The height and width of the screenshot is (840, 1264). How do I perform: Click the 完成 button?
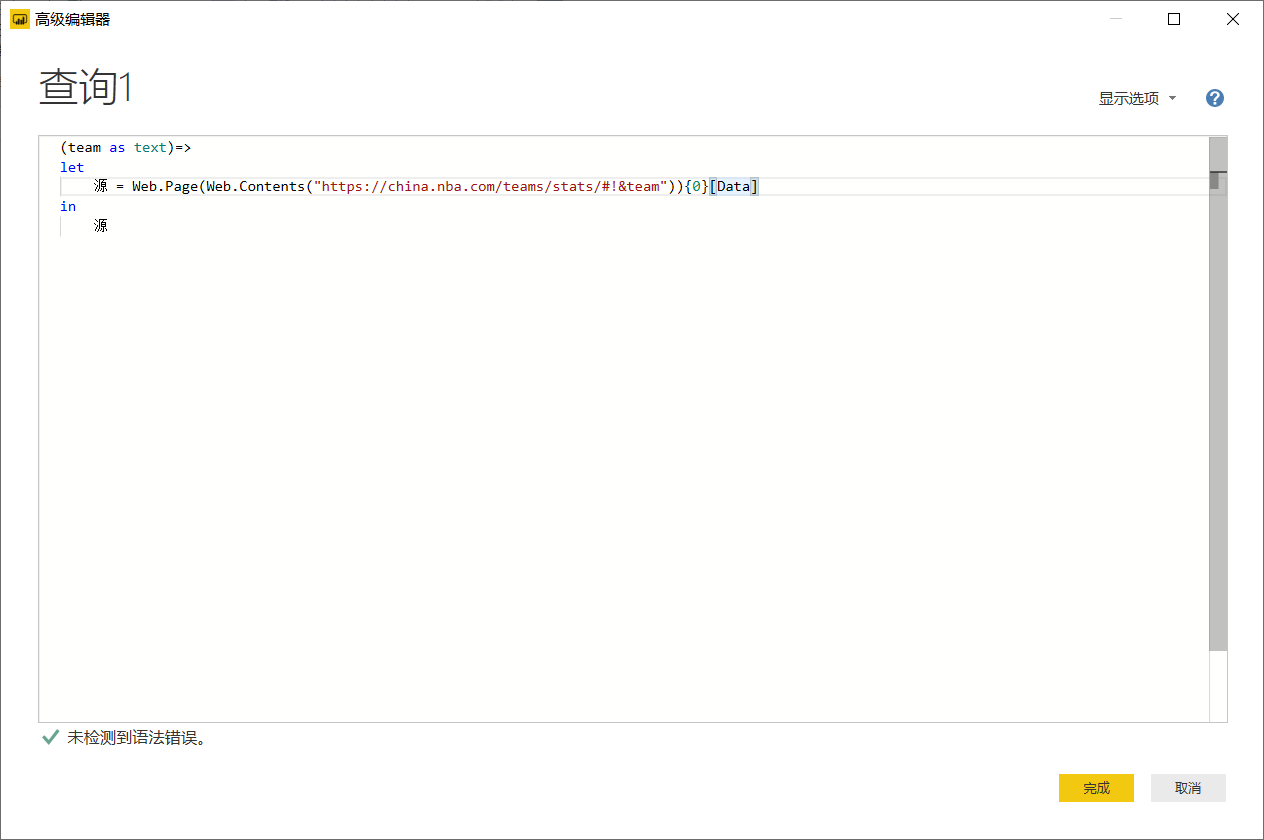1096,788
